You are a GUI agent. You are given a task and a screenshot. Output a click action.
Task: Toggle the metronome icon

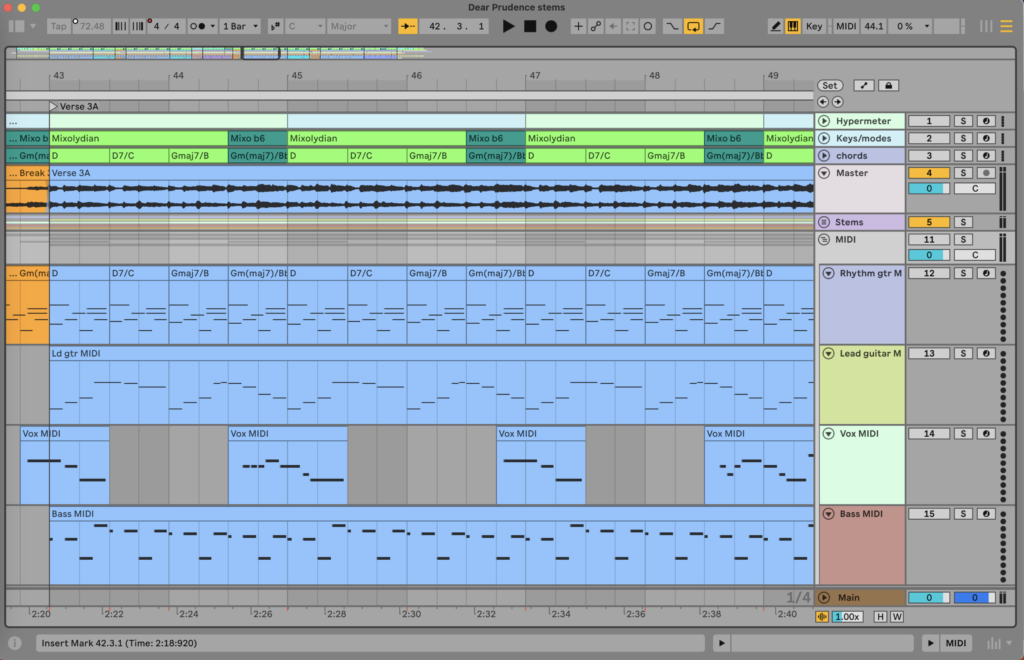(197, 26)
